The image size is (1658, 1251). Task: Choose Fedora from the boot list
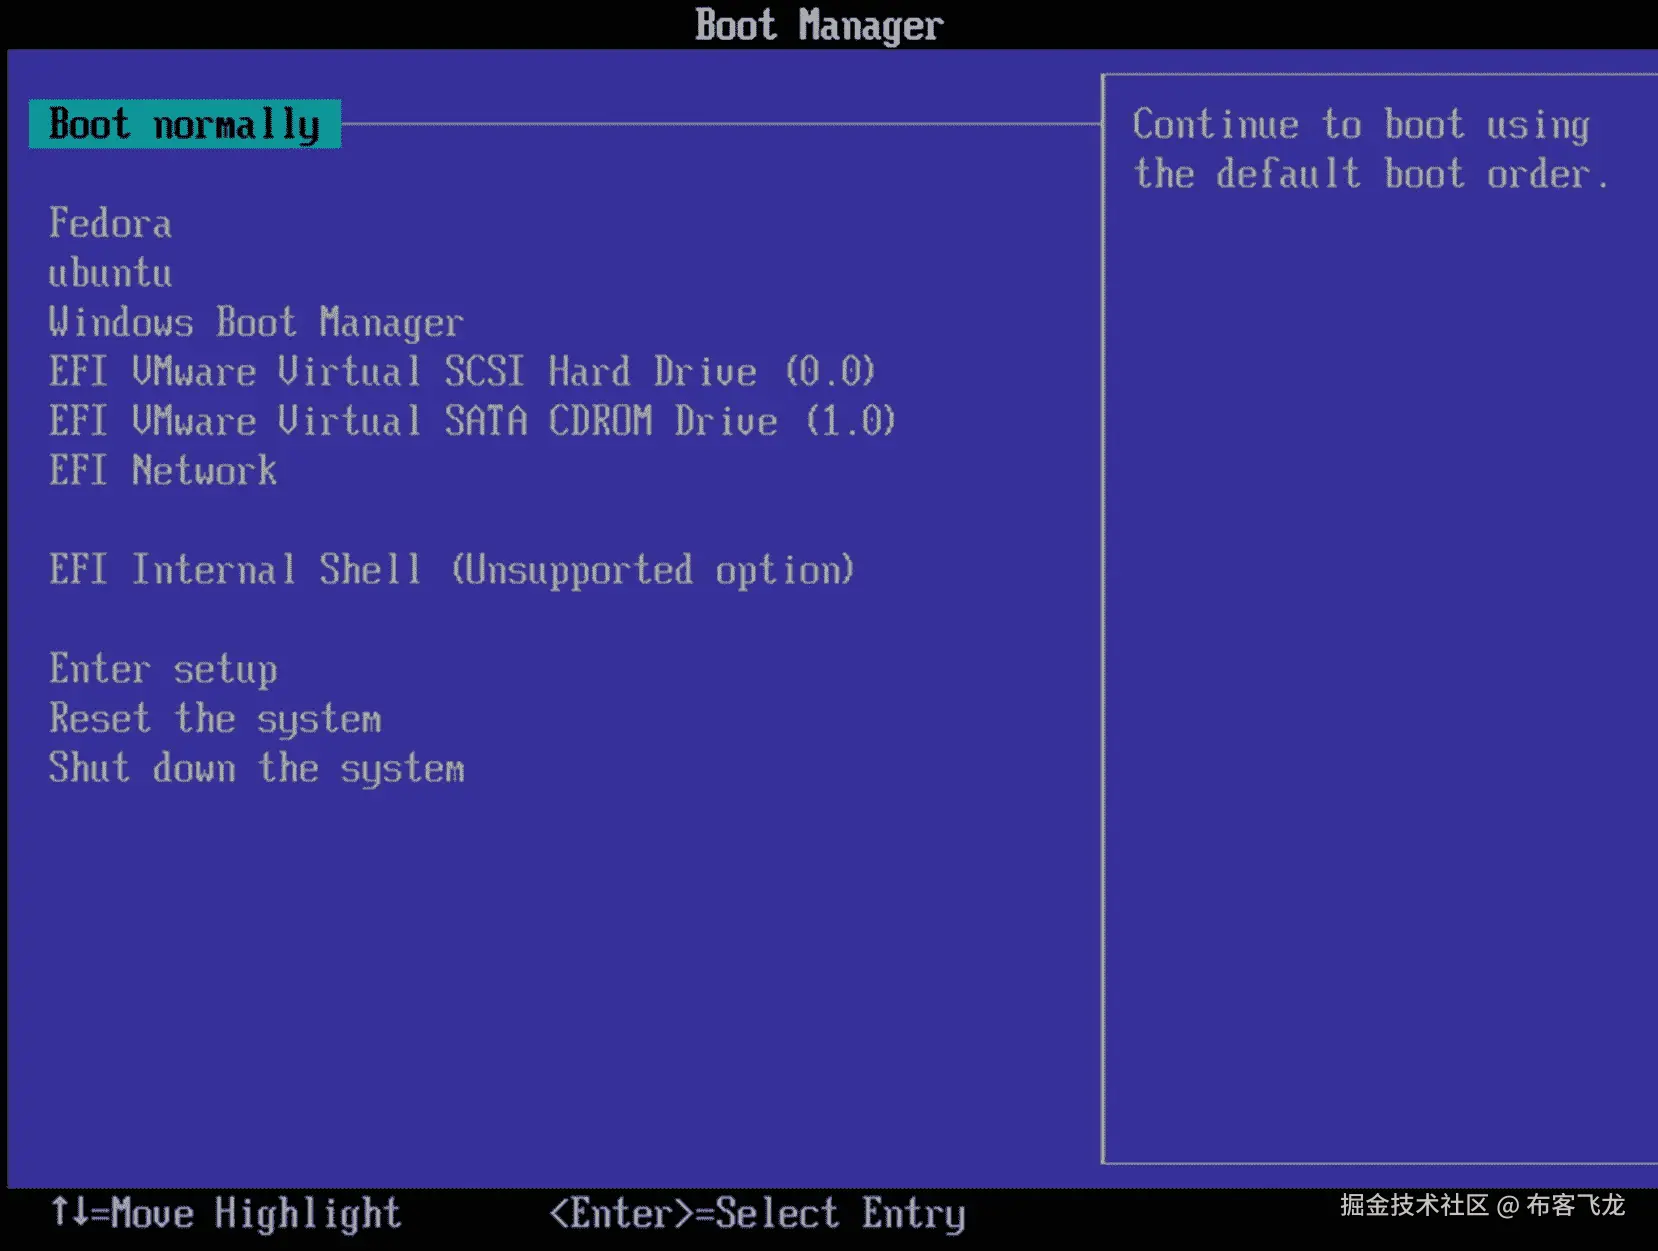(x=110, y=223)
